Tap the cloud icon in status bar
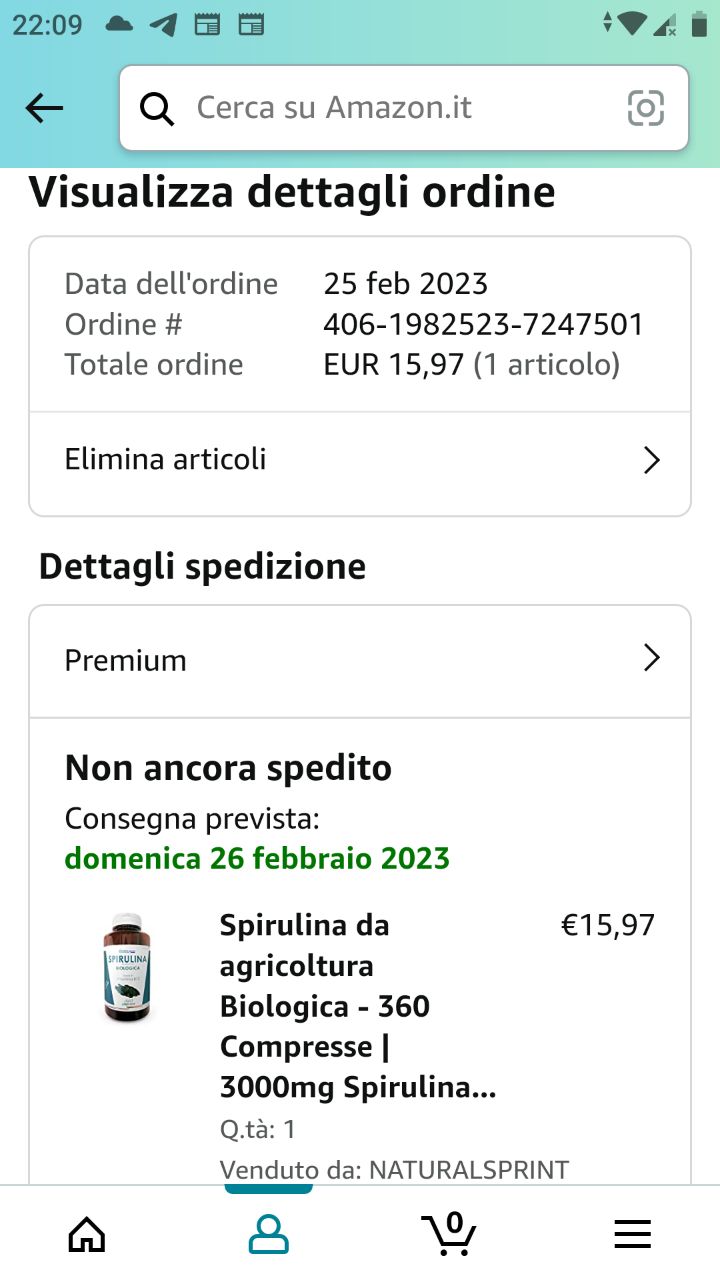The height and width of the screenshot is (1280, 720). coord(119,24)
